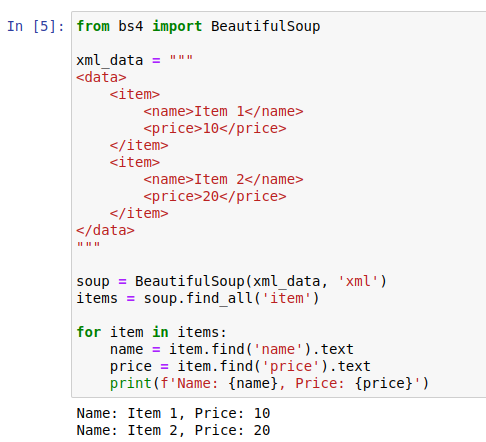486x442 pixels.
Task: Click the opening <data> tag line
Action: pos(101,77)
